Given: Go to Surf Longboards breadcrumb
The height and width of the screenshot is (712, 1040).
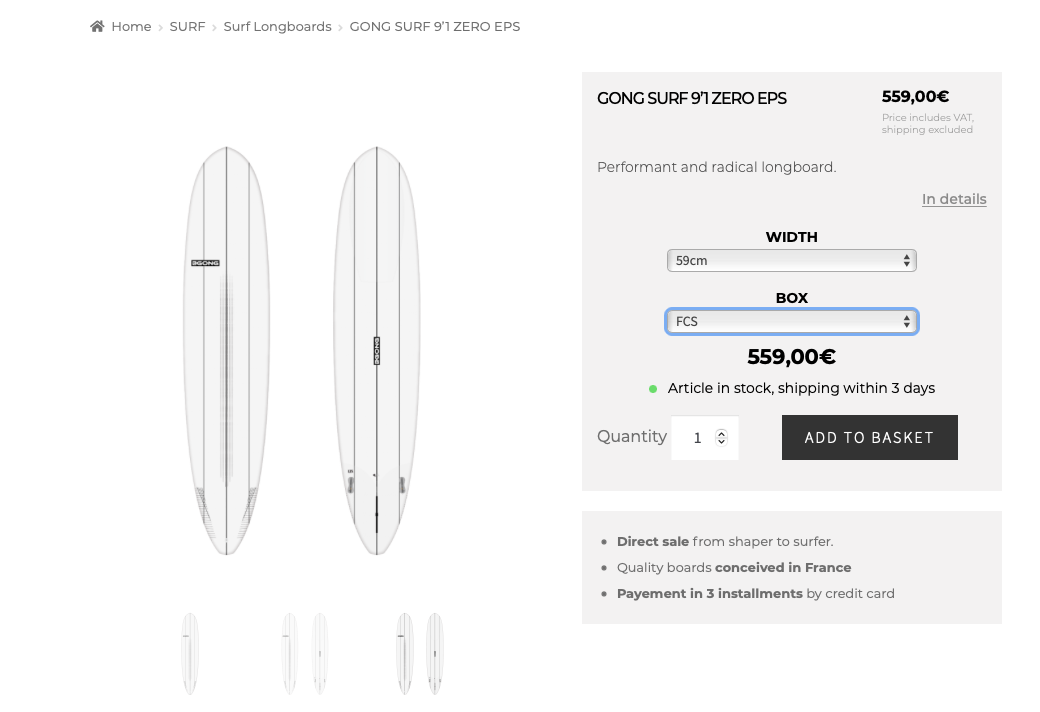Looking at the screenshot, I should (x=277, y=27).
